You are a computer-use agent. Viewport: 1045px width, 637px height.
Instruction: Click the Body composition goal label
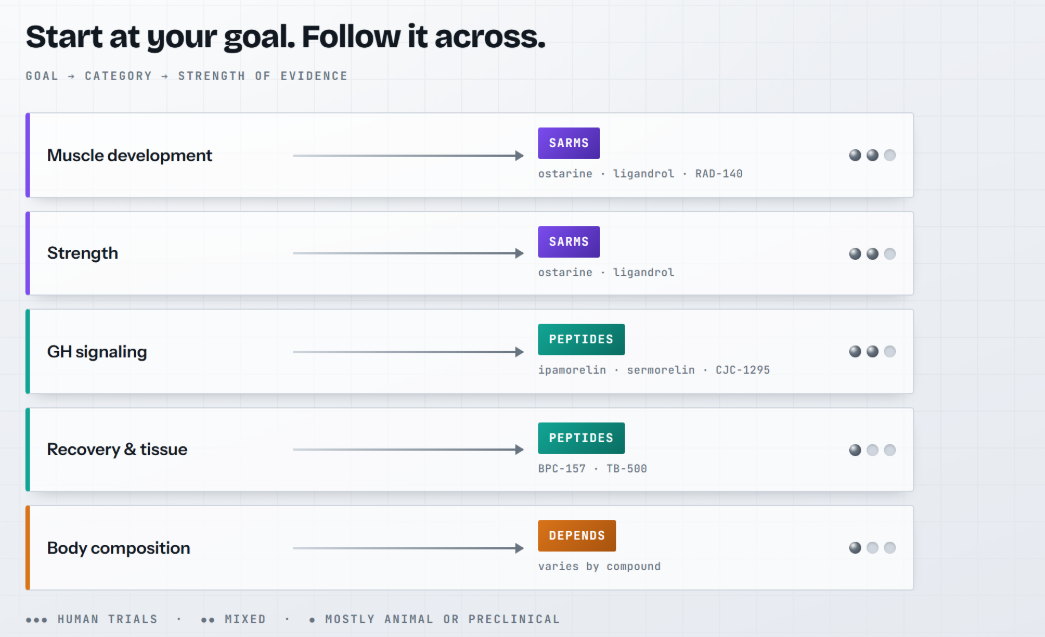(x=118, y=548)
